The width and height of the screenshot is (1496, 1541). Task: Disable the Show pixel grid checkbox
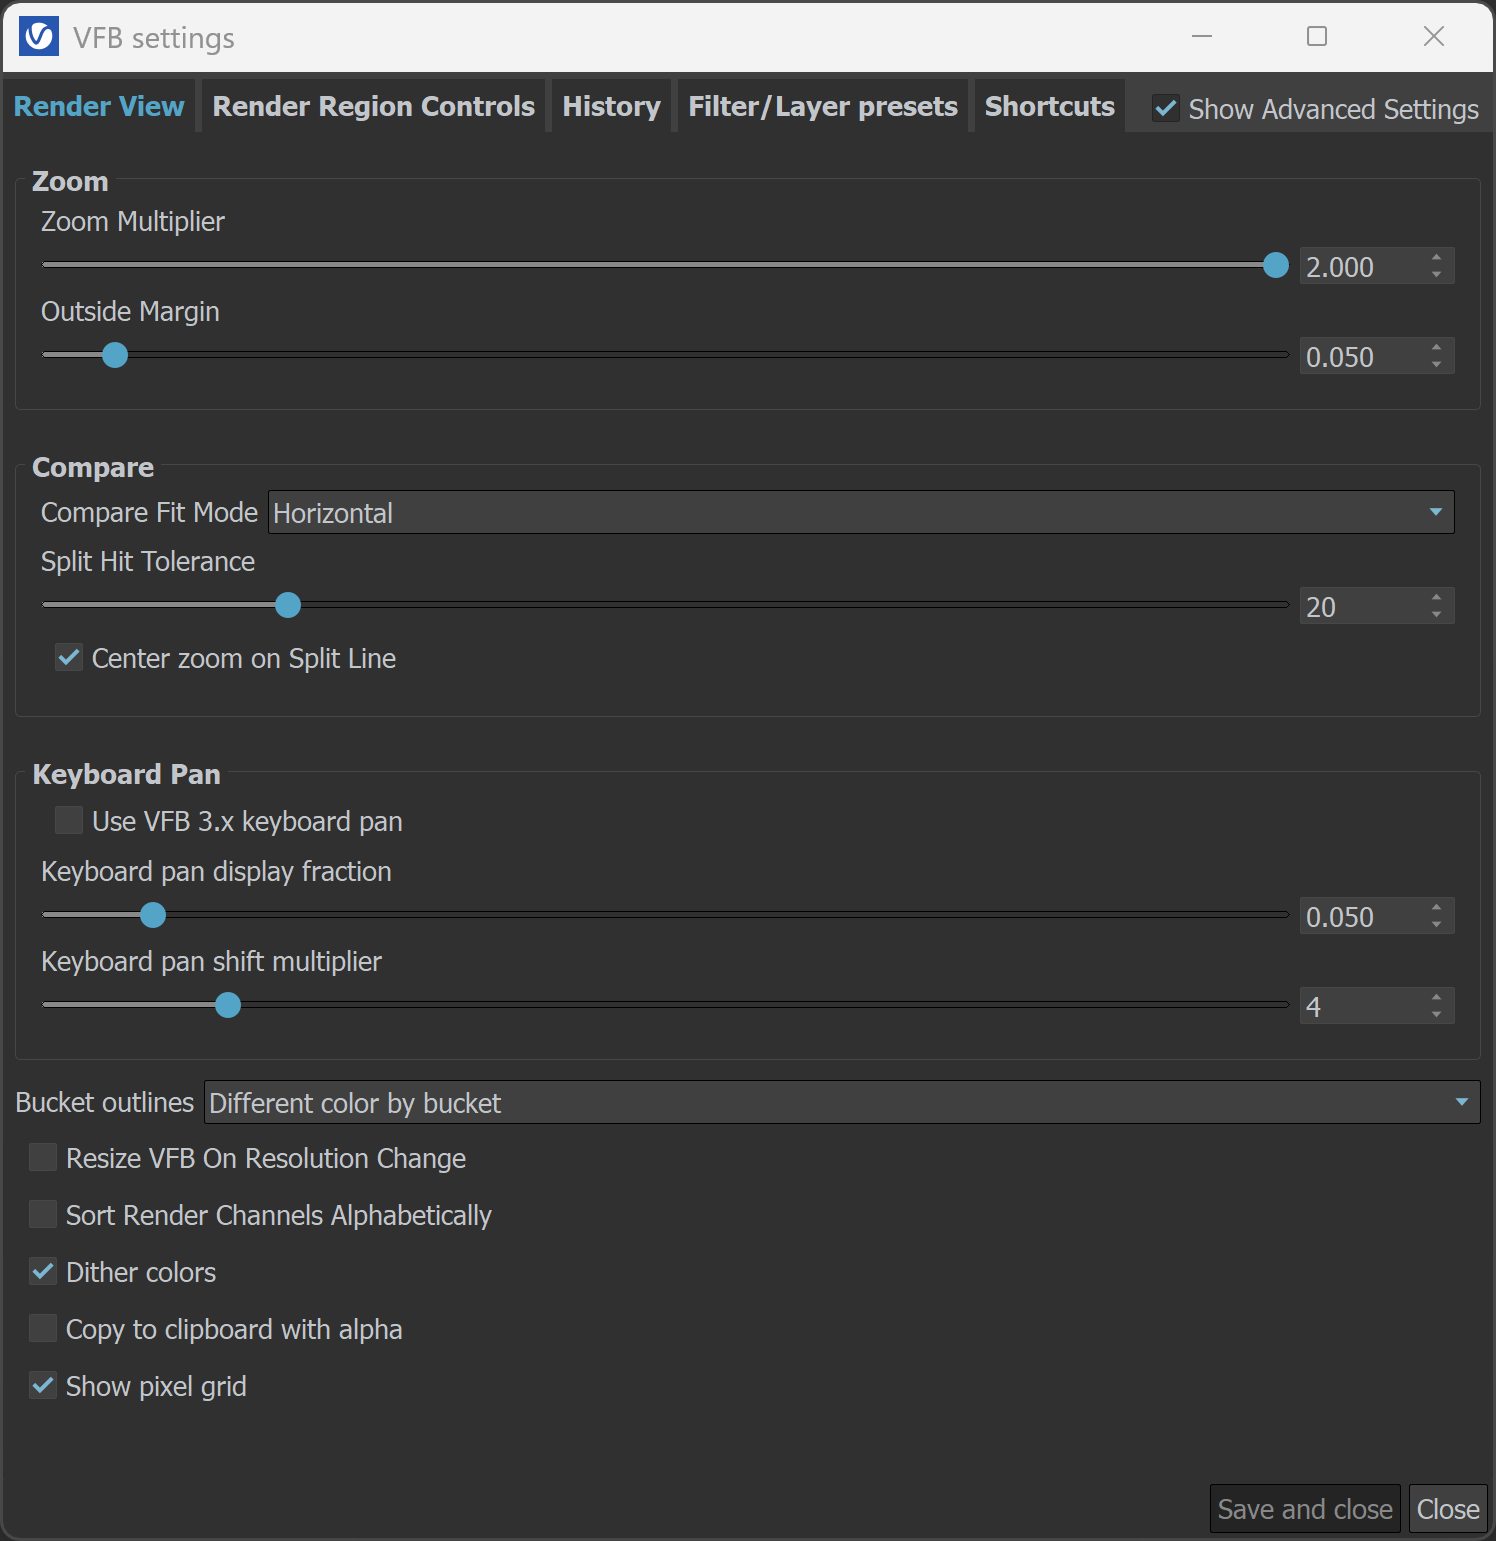click(43, 1385)
